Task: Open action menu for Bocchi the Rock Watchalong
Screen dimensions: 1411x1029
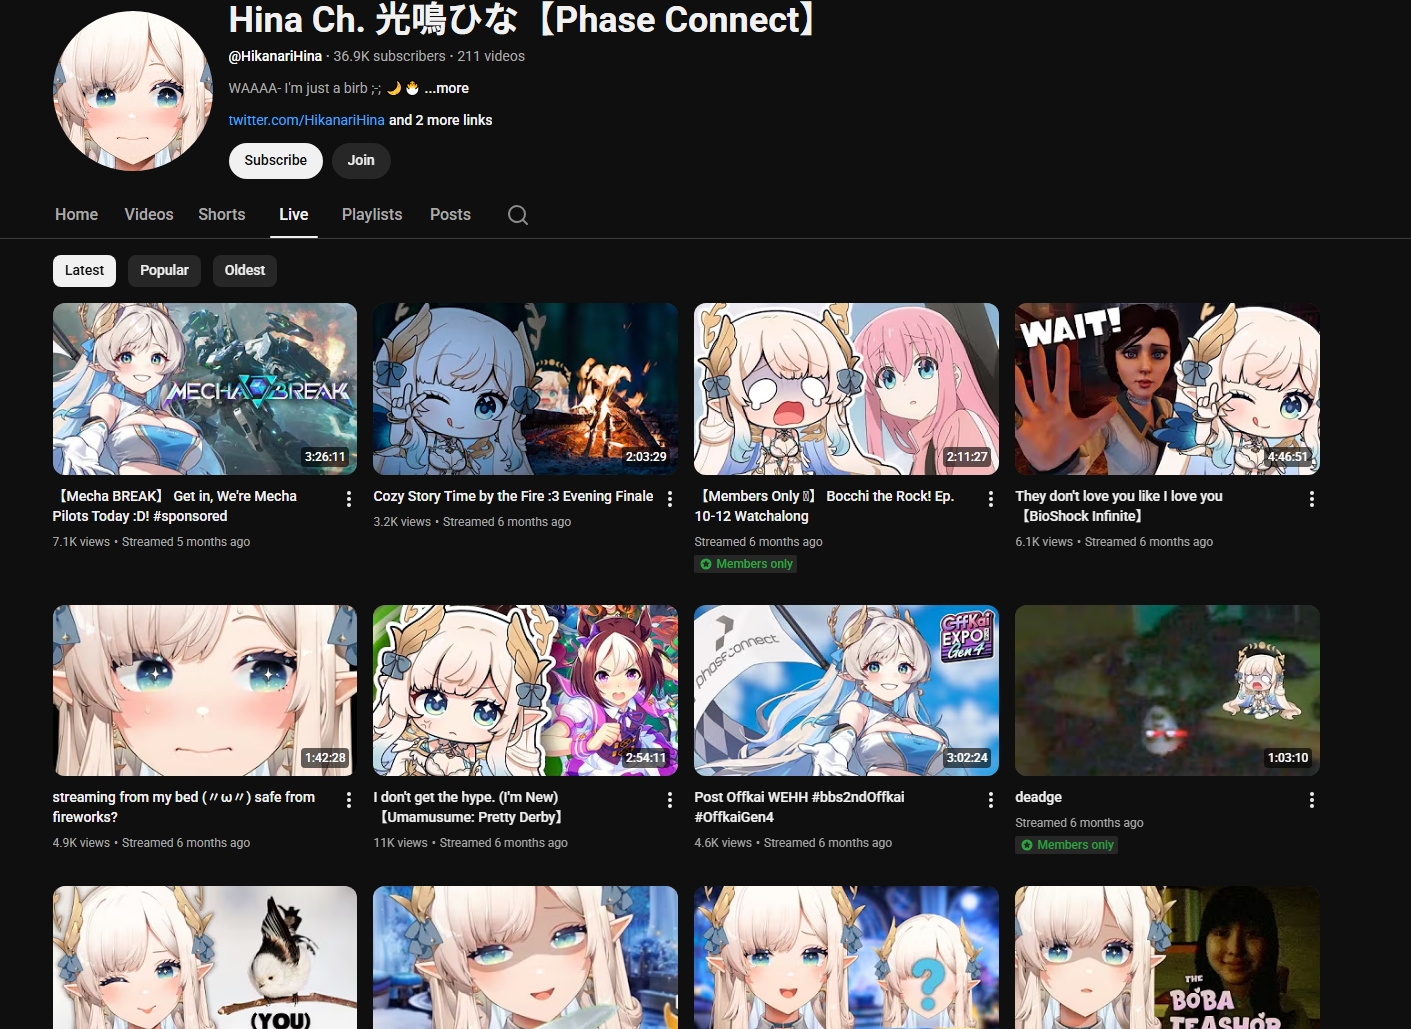Action: (990, 499)
